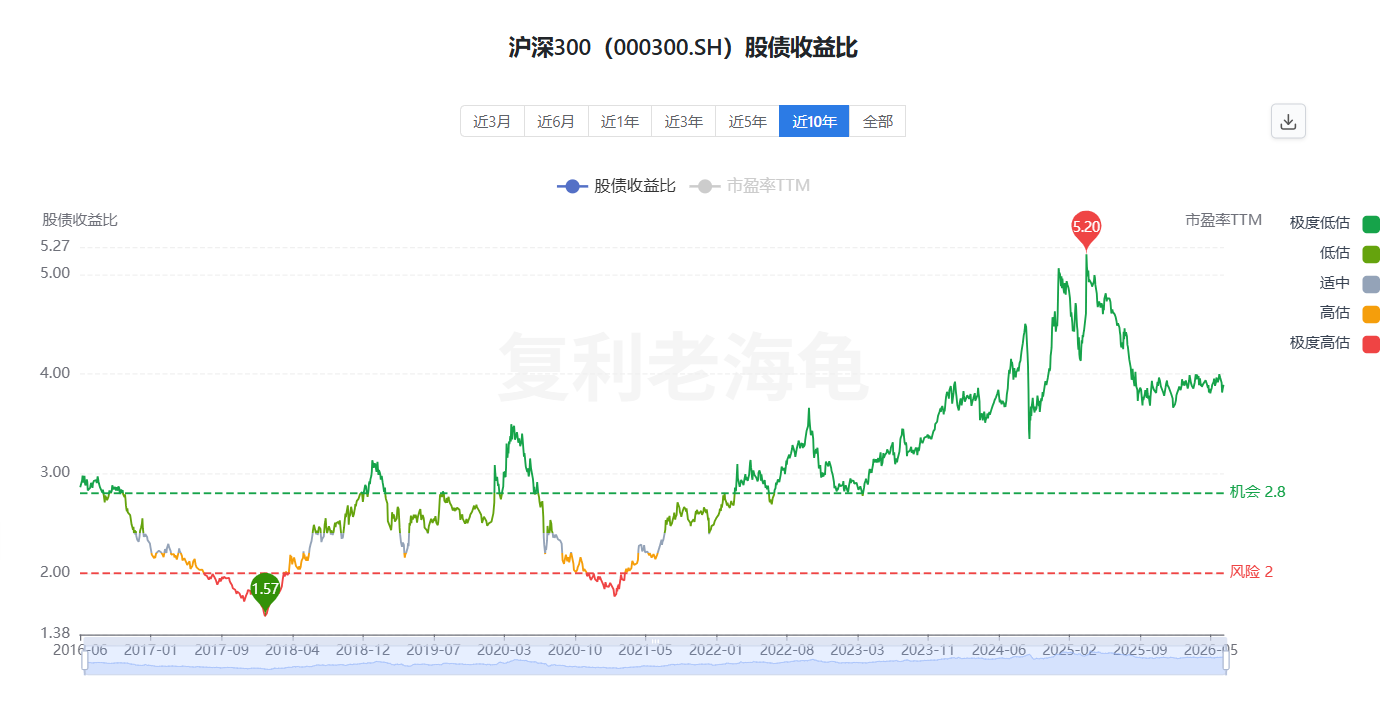Click the 2023-11 x-axis date label
Viewport: 1399px width, 710px height.
[x=927, y=649]
